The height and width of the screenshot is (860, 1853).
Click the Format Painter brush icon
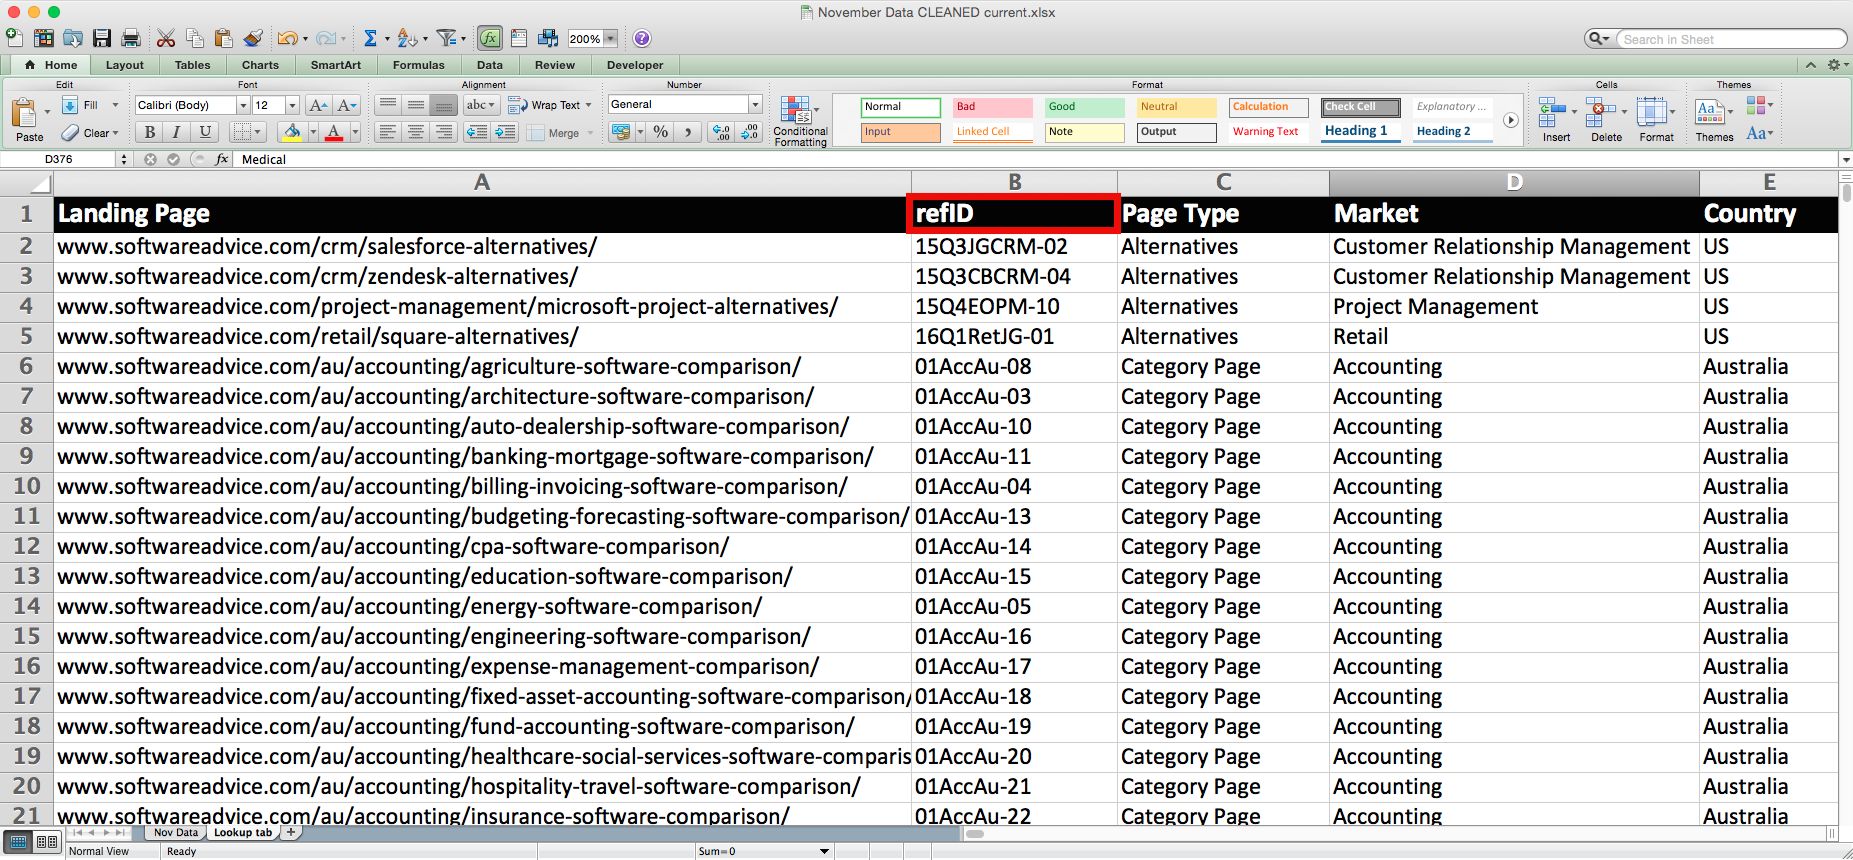pos(253,38)
